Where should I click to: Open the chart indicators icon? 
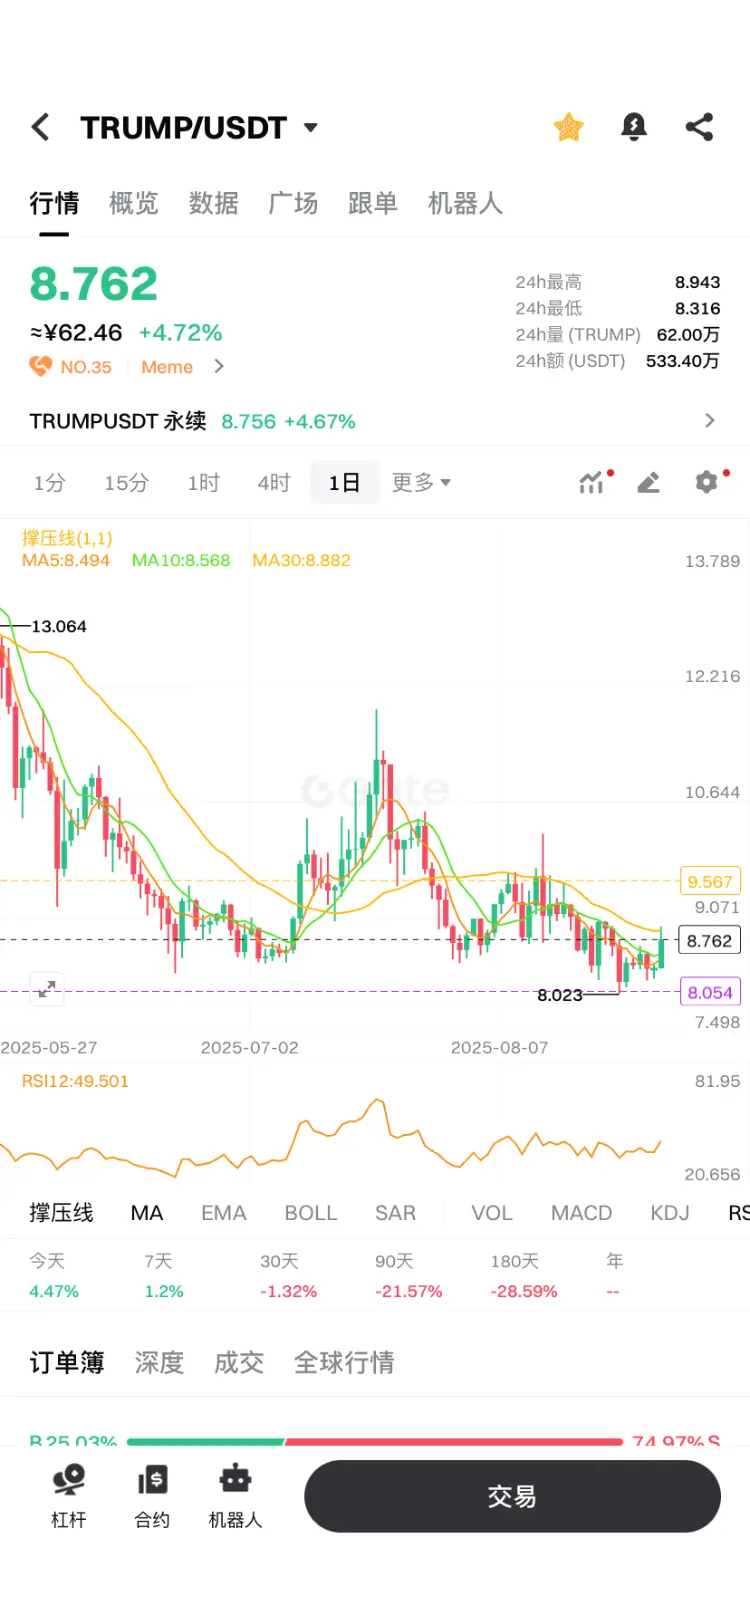click(594, 482)
